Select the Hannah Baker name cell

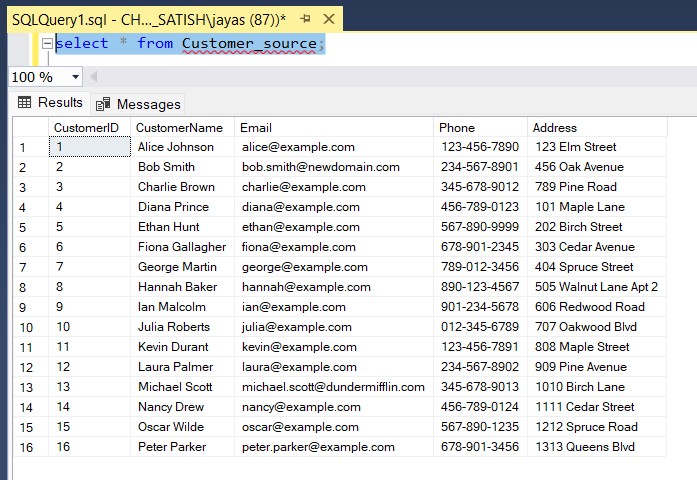pyautogui.click(x=182, y=287)
